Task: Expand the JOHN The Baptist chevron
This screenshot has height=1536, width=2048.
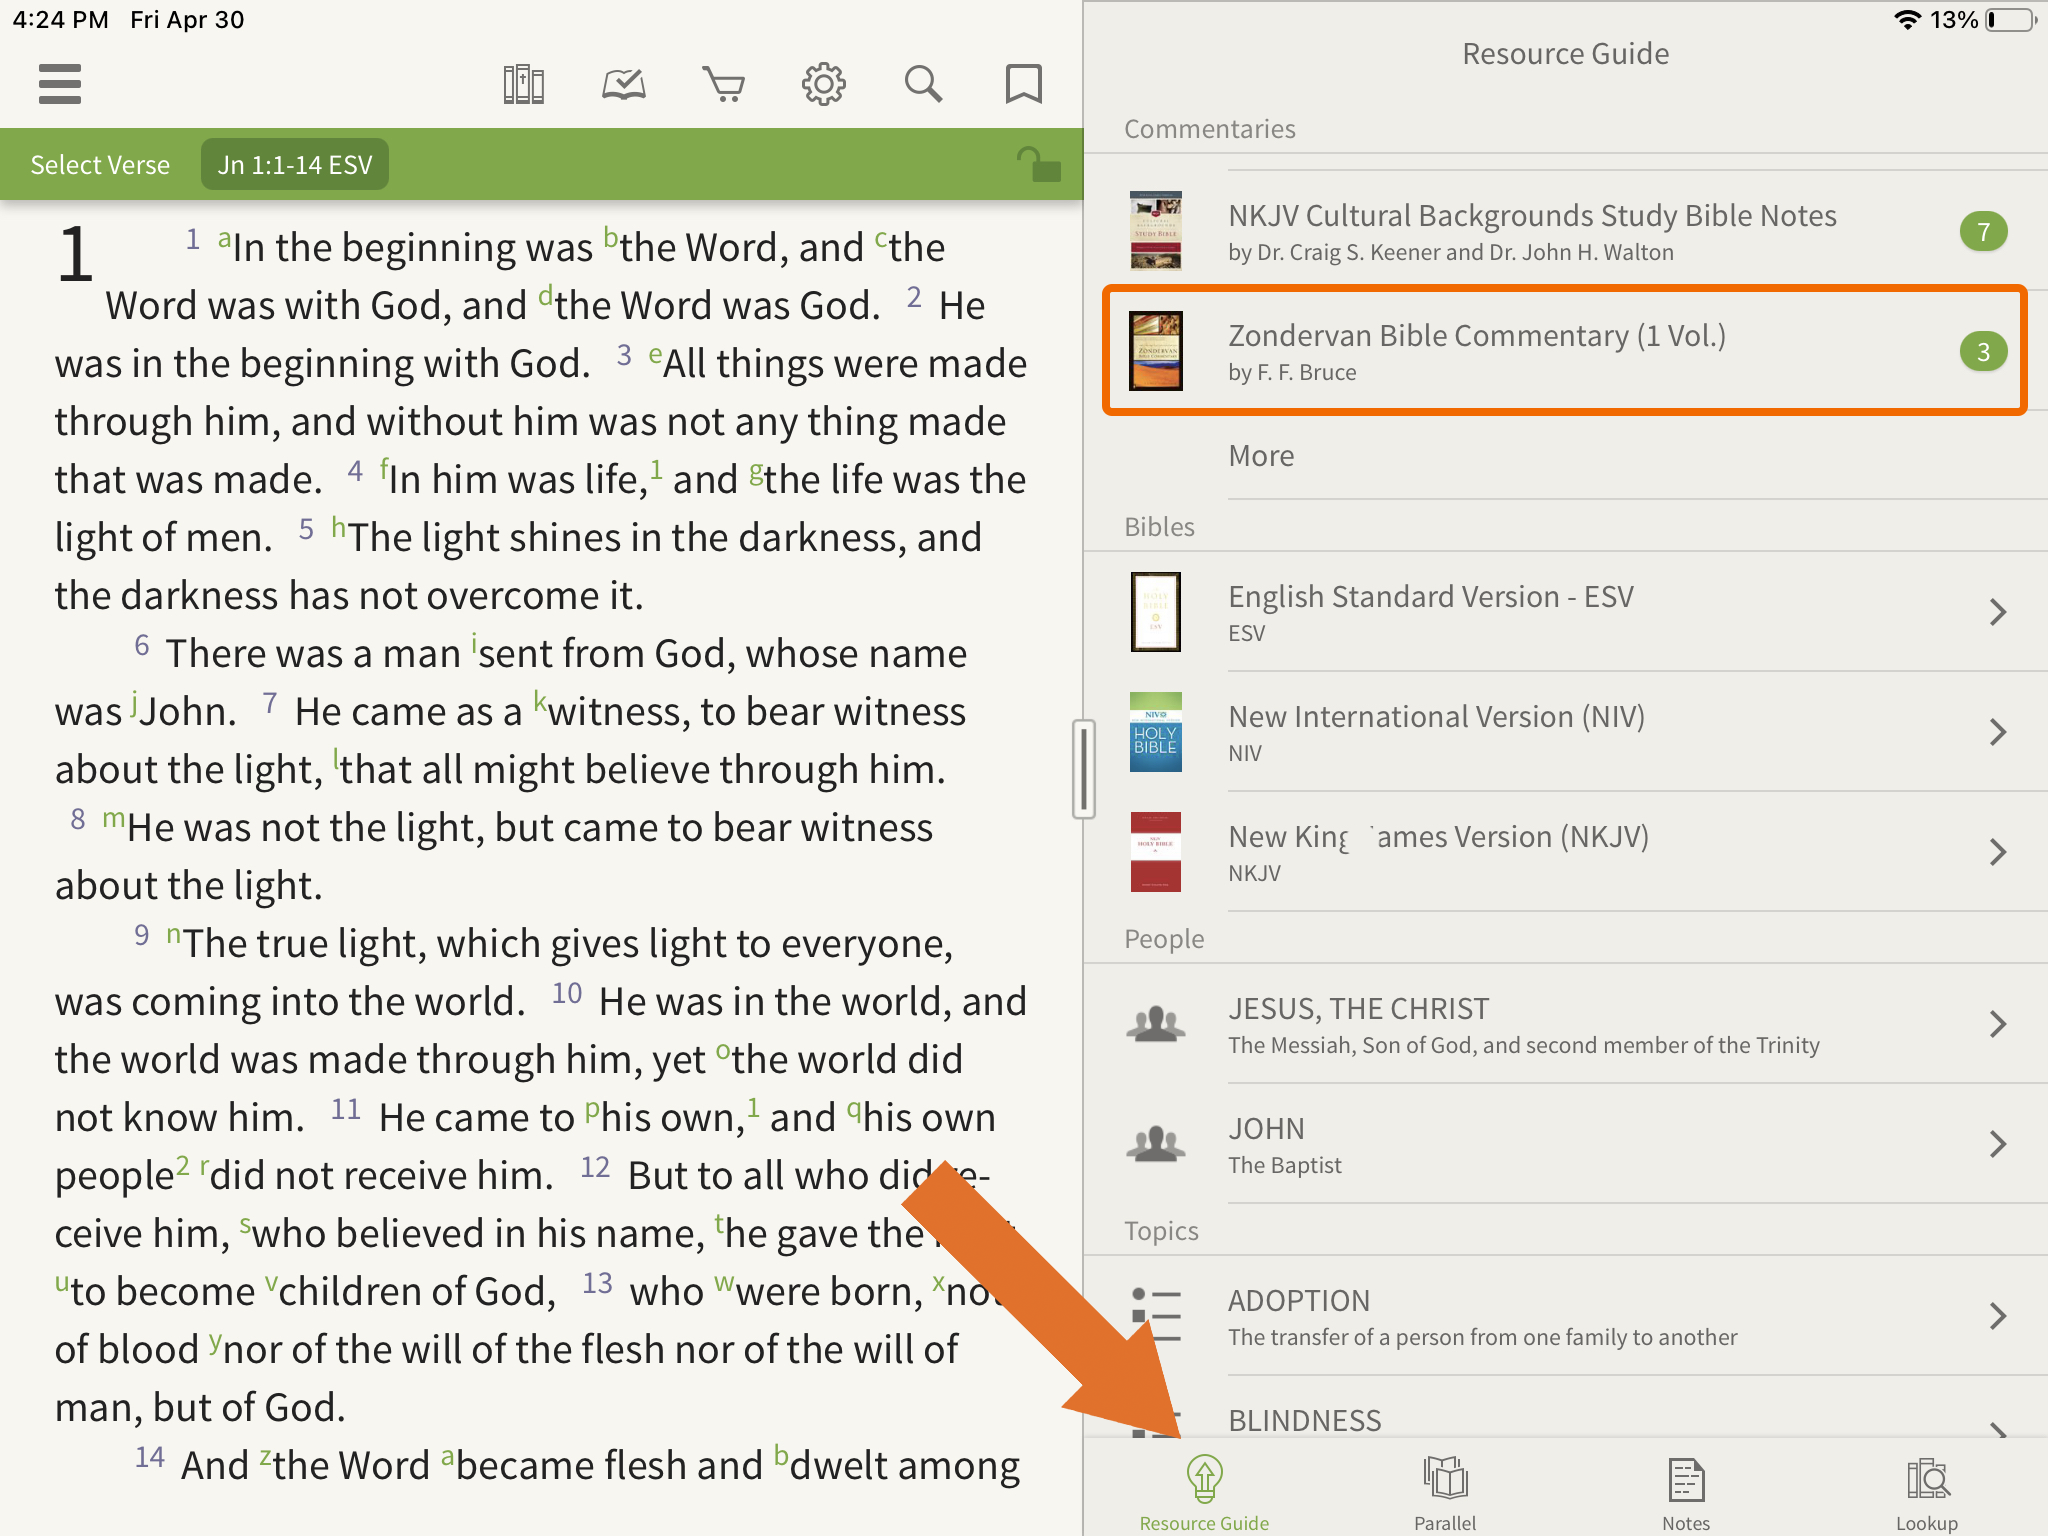Action: (1997, 1144)
